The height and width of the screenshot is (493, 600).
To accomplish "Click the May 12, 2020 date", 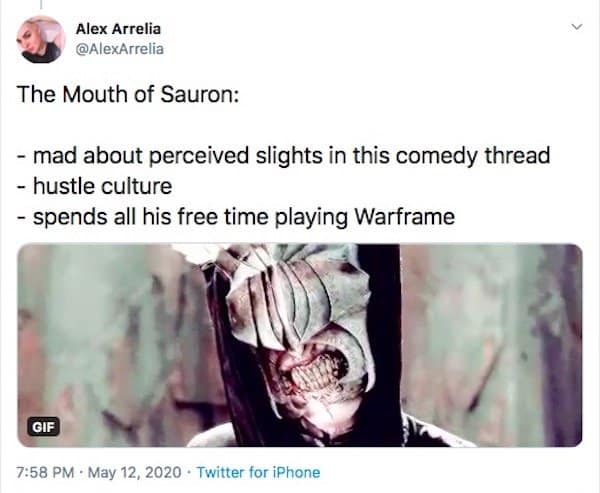I will pyautogui.click(x=135, y=472).
